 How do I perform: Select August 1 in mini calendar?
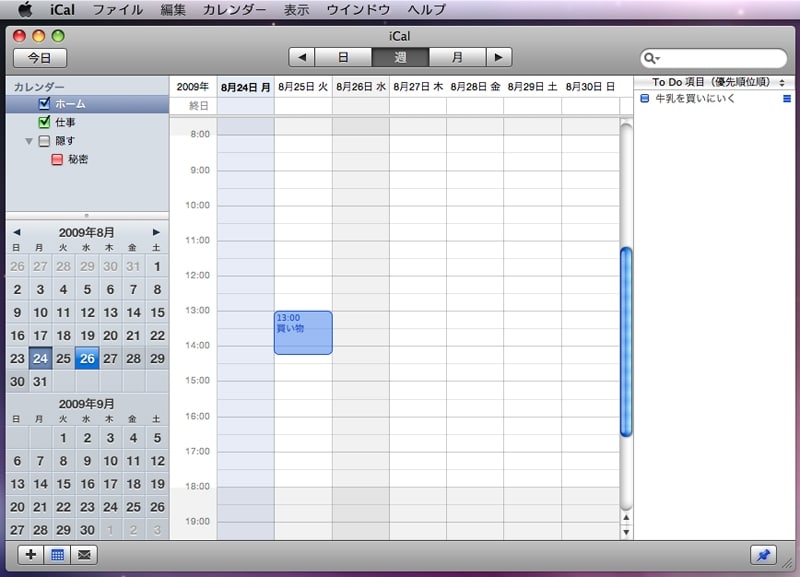pos(157,266)
